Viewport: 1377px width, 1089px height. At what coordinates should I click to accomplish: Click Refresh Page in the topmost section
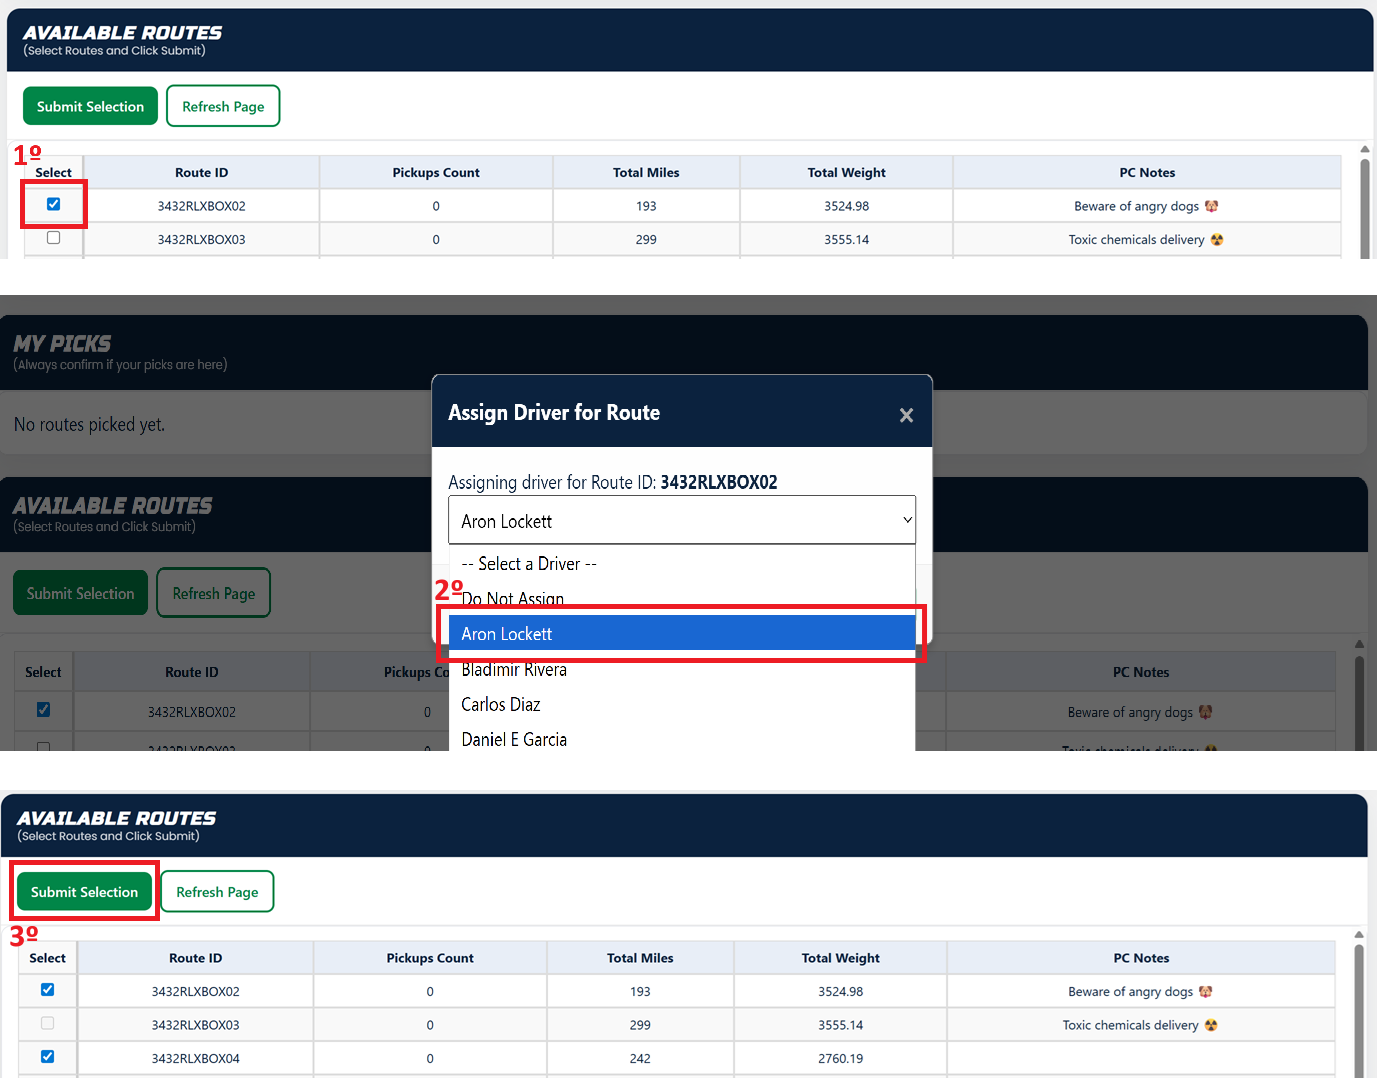pos(223,106)
